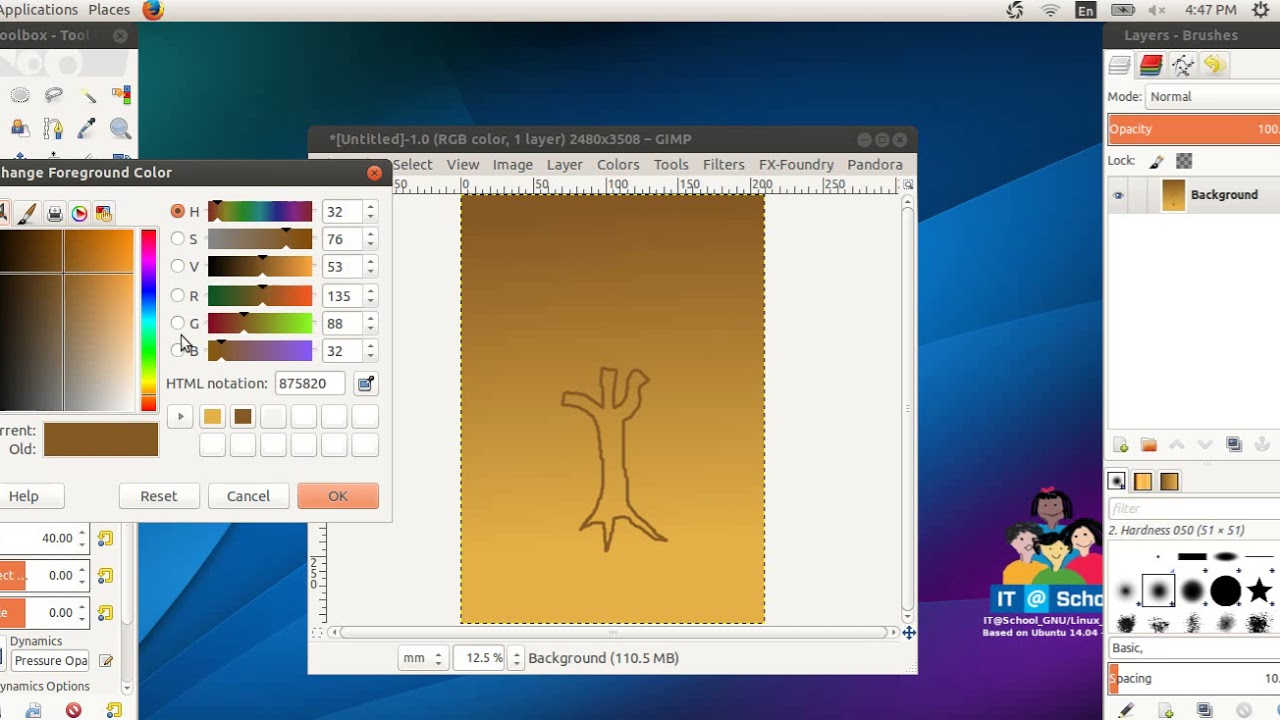This screenshot has height=720, width=1280.
Task: Duplicate the layer in Layers panel
Action: (1234, 445)
